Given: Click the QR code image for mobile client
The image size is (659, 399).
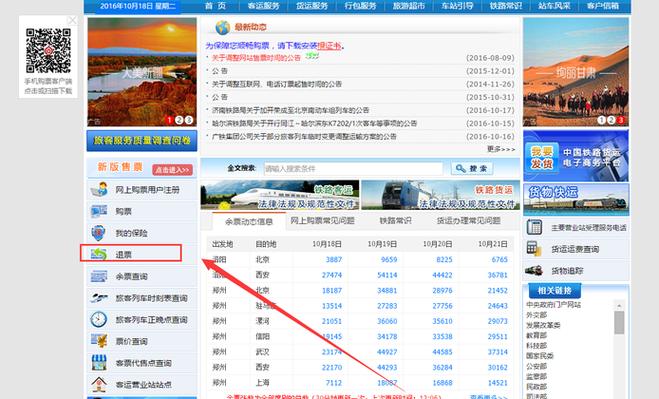Looking at the screenshot, I should click(48, 50).
